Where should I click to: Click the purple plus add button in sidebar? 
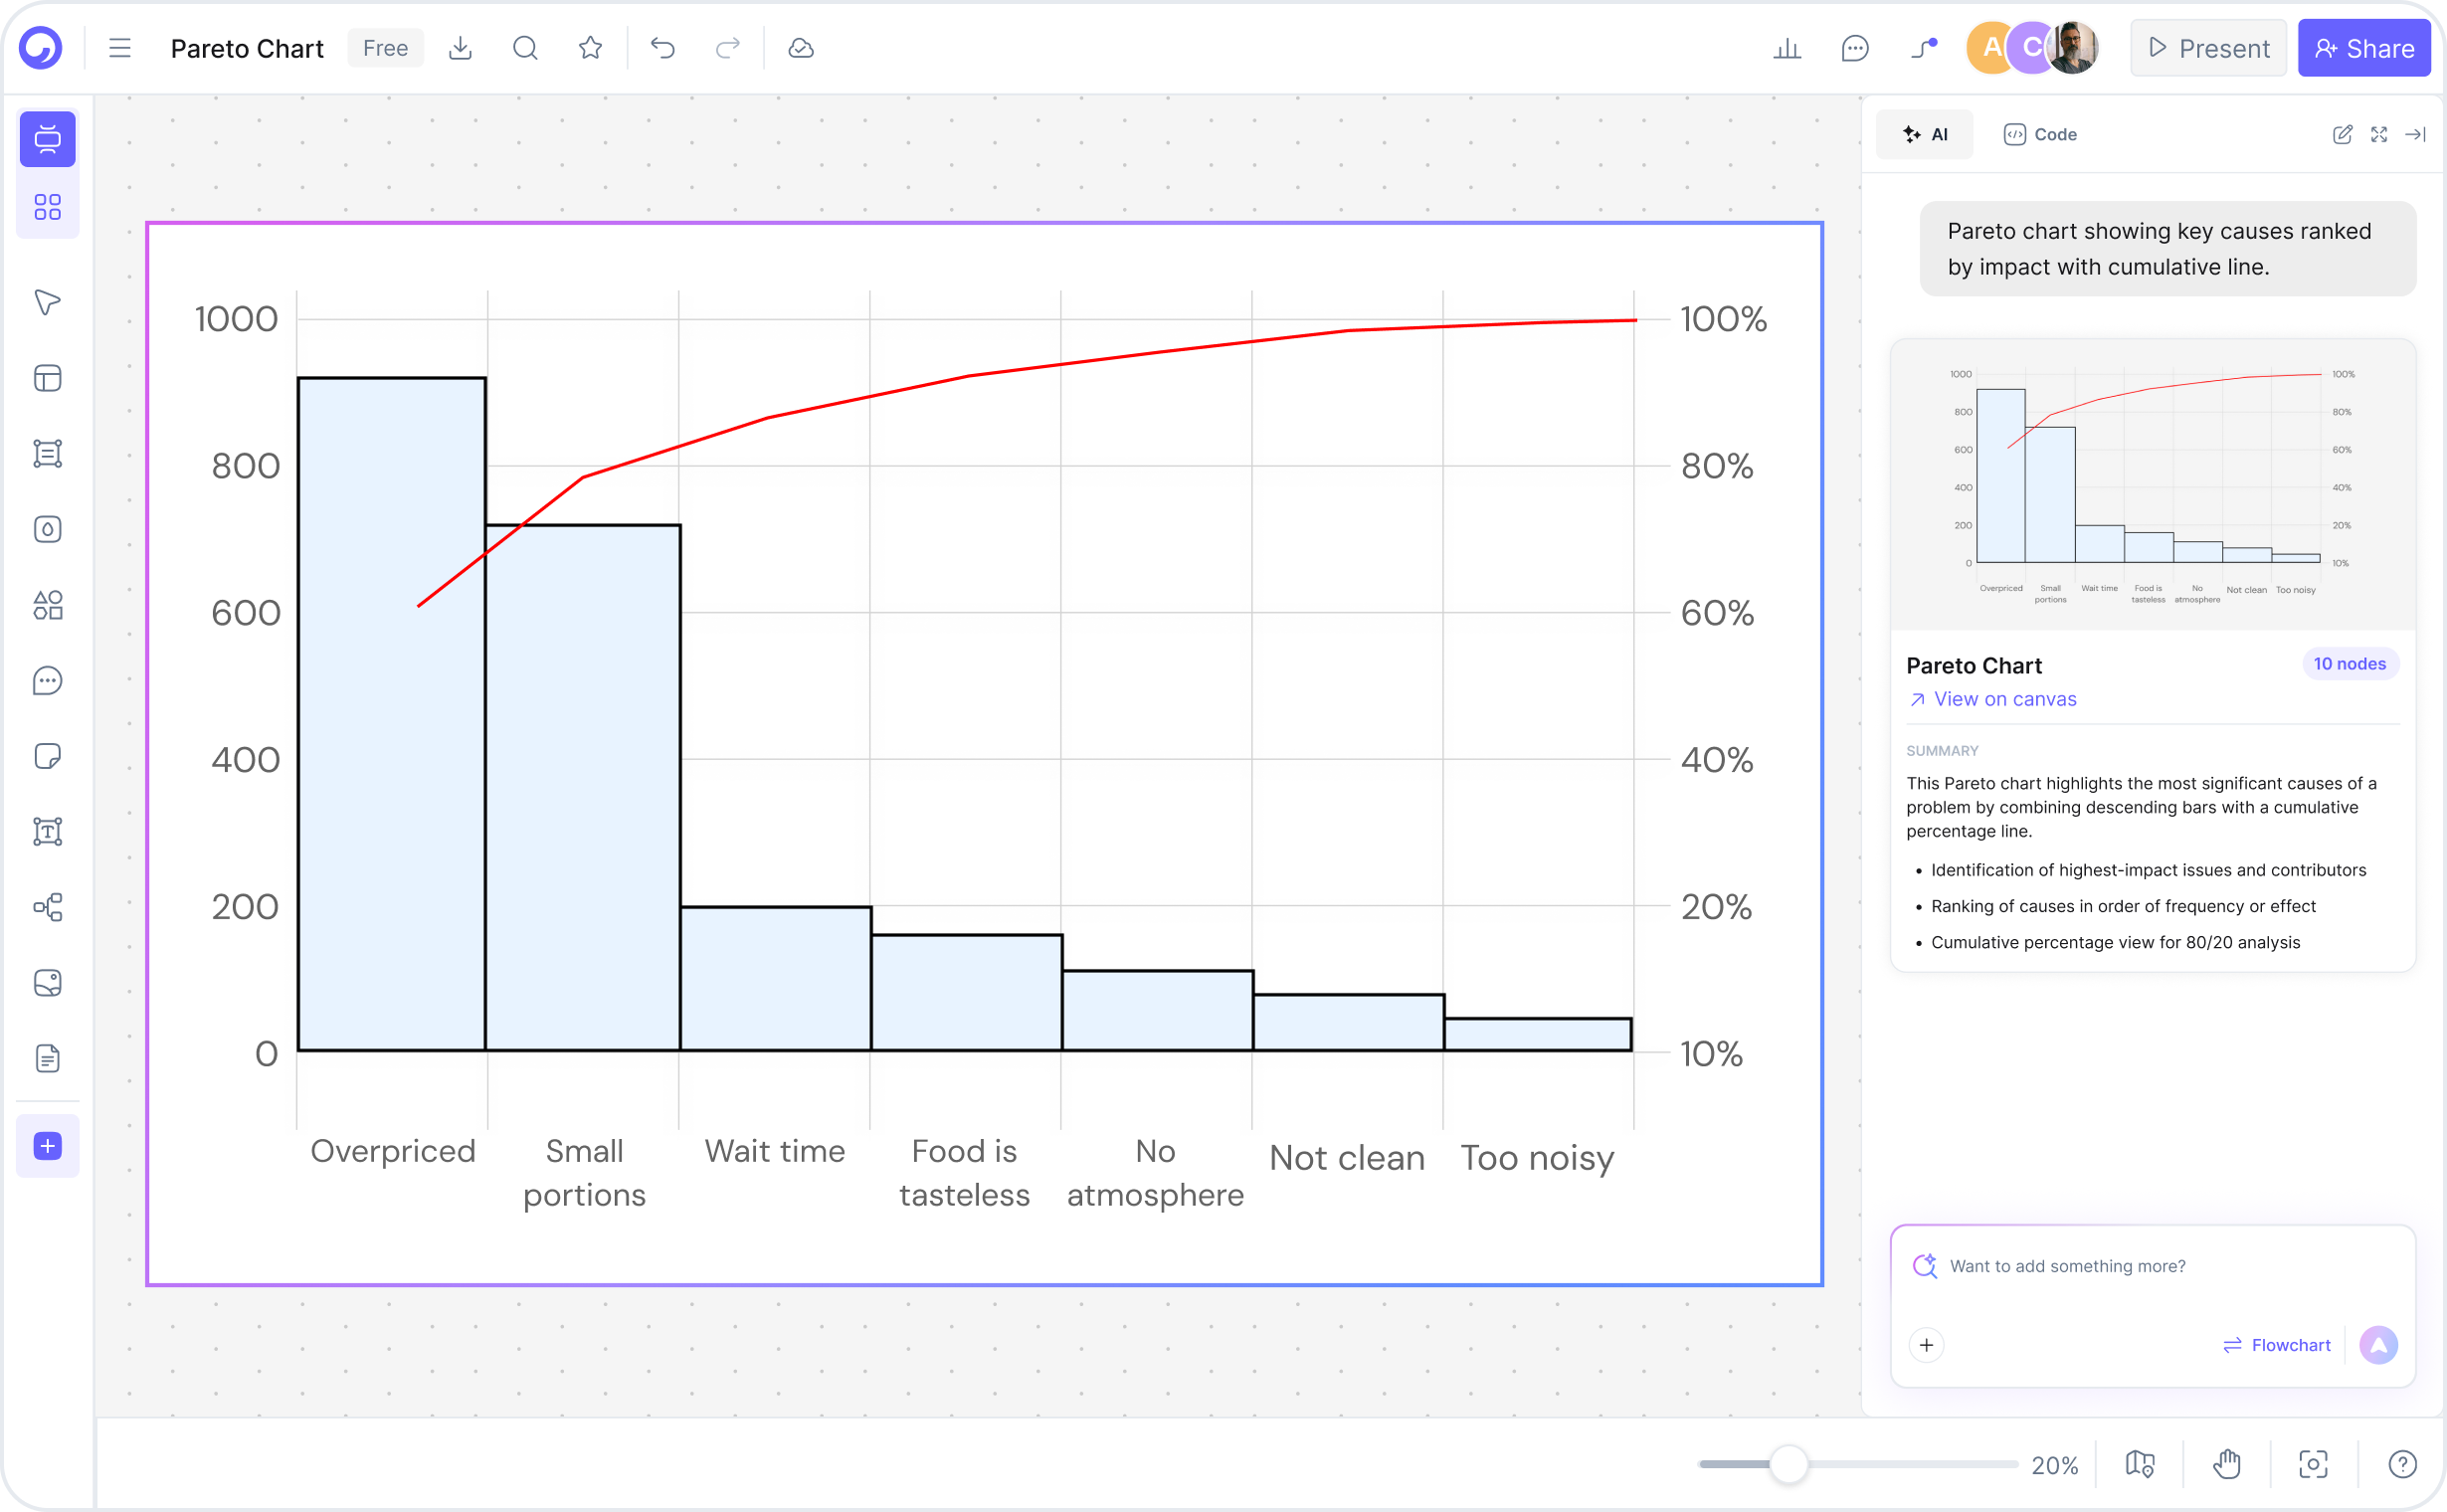(47, 1146)
